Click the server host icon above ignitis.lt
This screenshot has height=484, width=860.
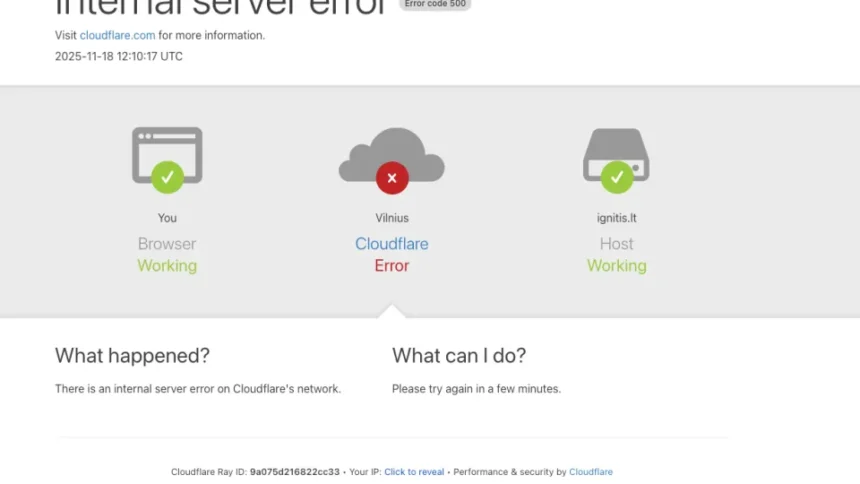pyautogui.click(x=616, y=150)
